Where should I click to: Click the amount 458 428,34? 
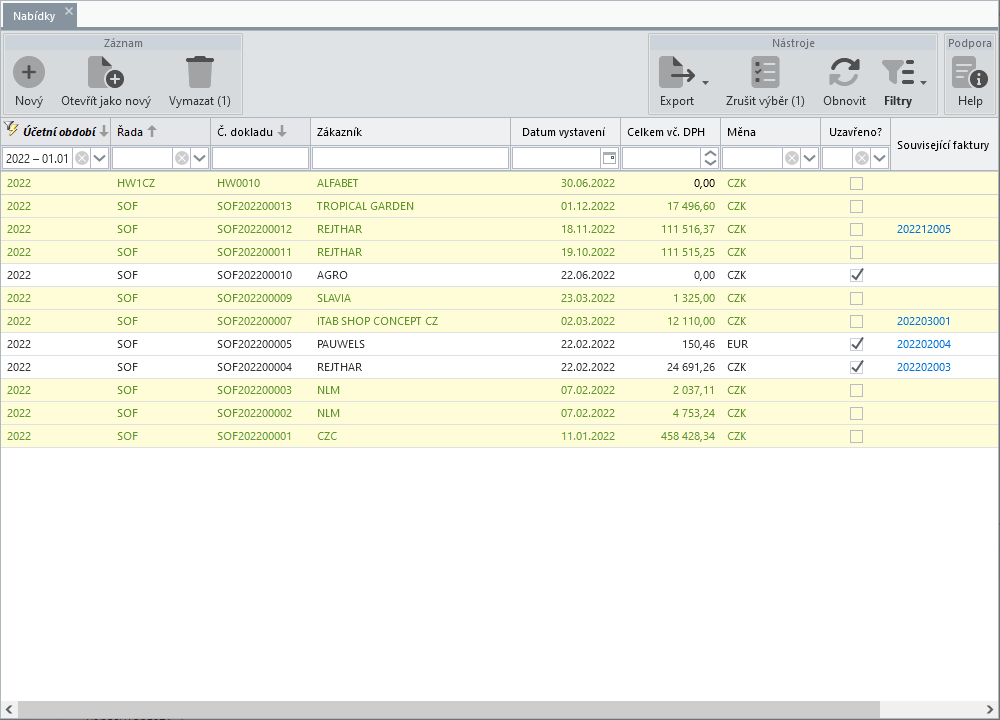(688, 436)
